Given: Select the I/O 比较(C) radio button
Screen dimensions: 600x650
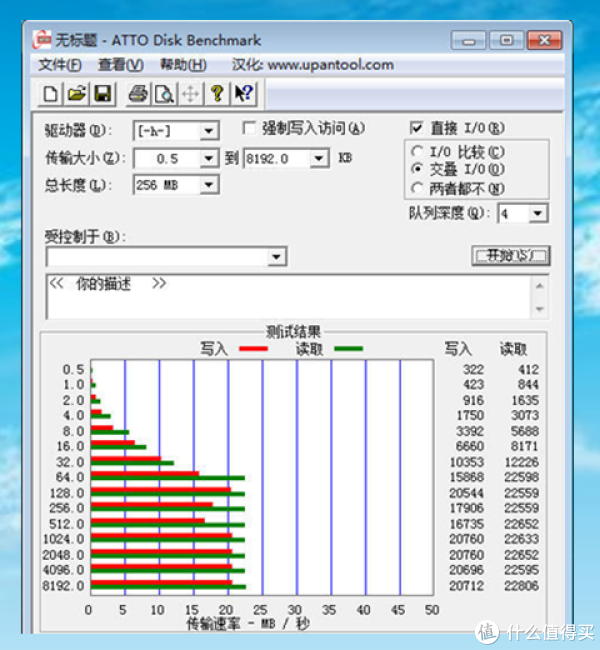Looking at the screenshot, I should point(417,152).
